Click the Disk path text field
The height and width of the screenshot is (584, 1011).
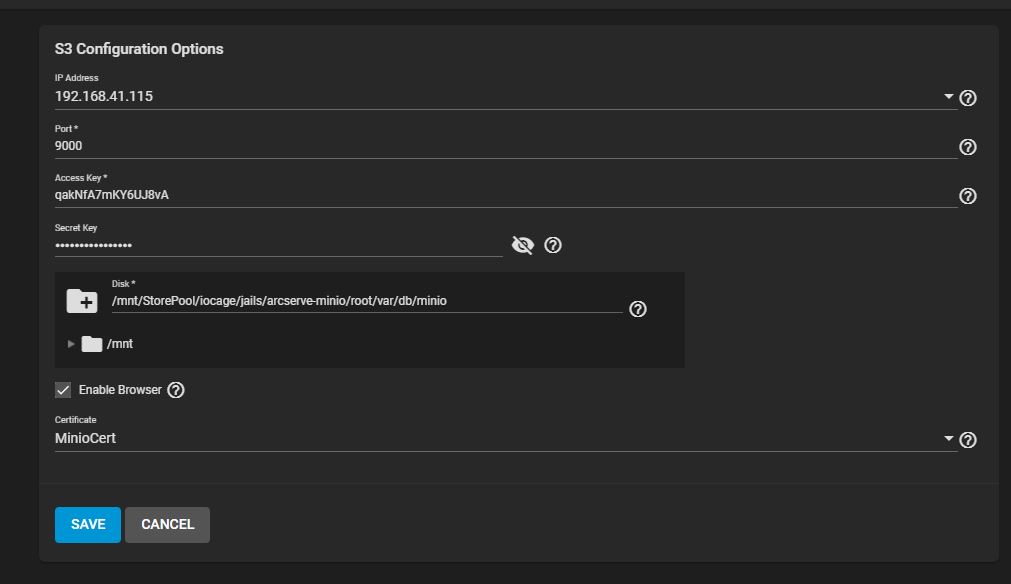point(367,301)
